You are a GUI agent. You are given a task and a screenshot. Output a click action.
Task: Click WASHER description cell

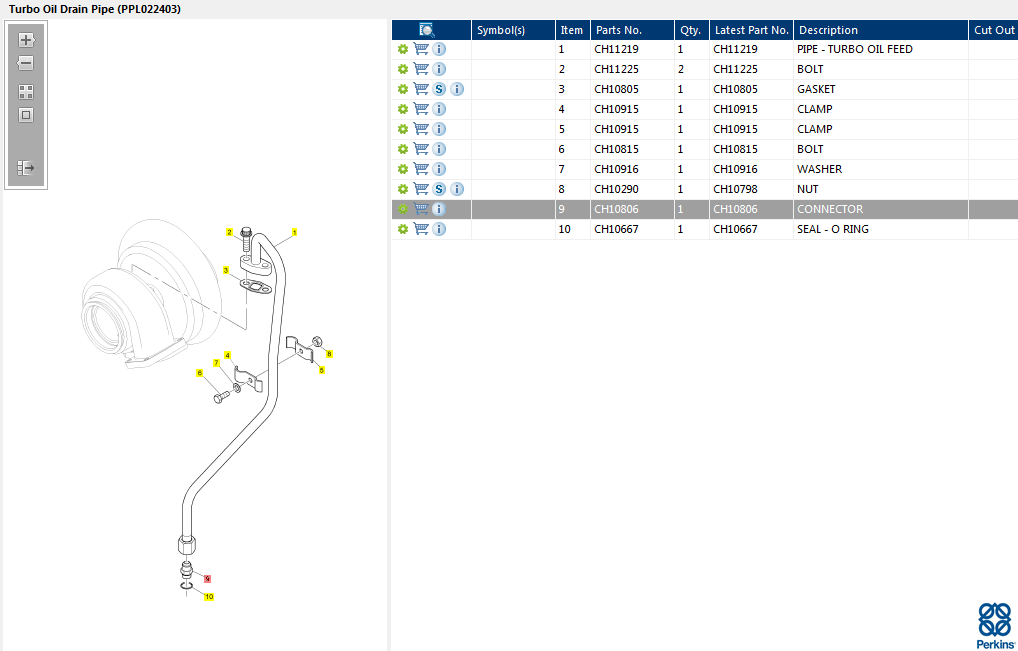point(881,169)
